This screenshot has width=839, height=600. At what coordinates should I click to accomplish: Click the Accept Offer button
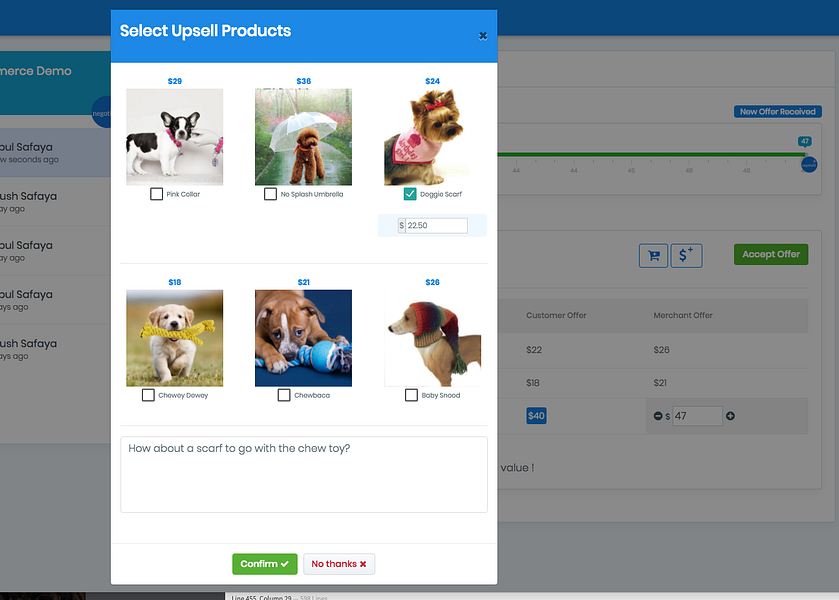click(x=771, y=254)
